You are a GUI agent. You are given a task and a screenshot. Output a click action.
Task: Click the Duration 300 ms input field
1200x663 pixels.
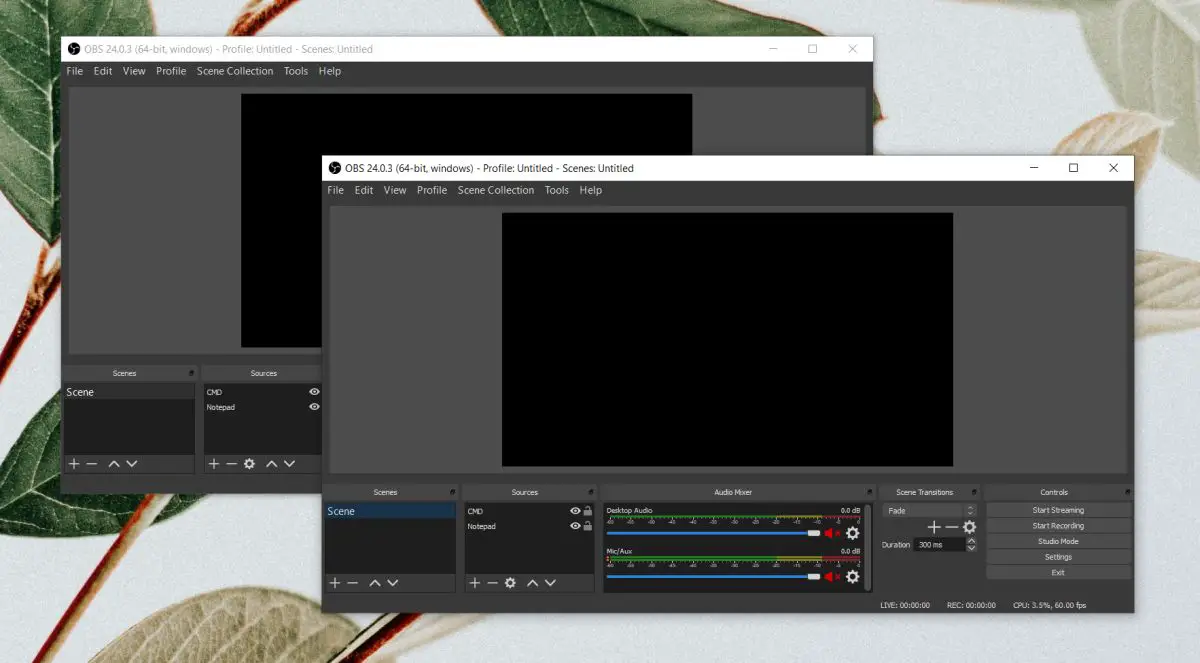point(938,545)
